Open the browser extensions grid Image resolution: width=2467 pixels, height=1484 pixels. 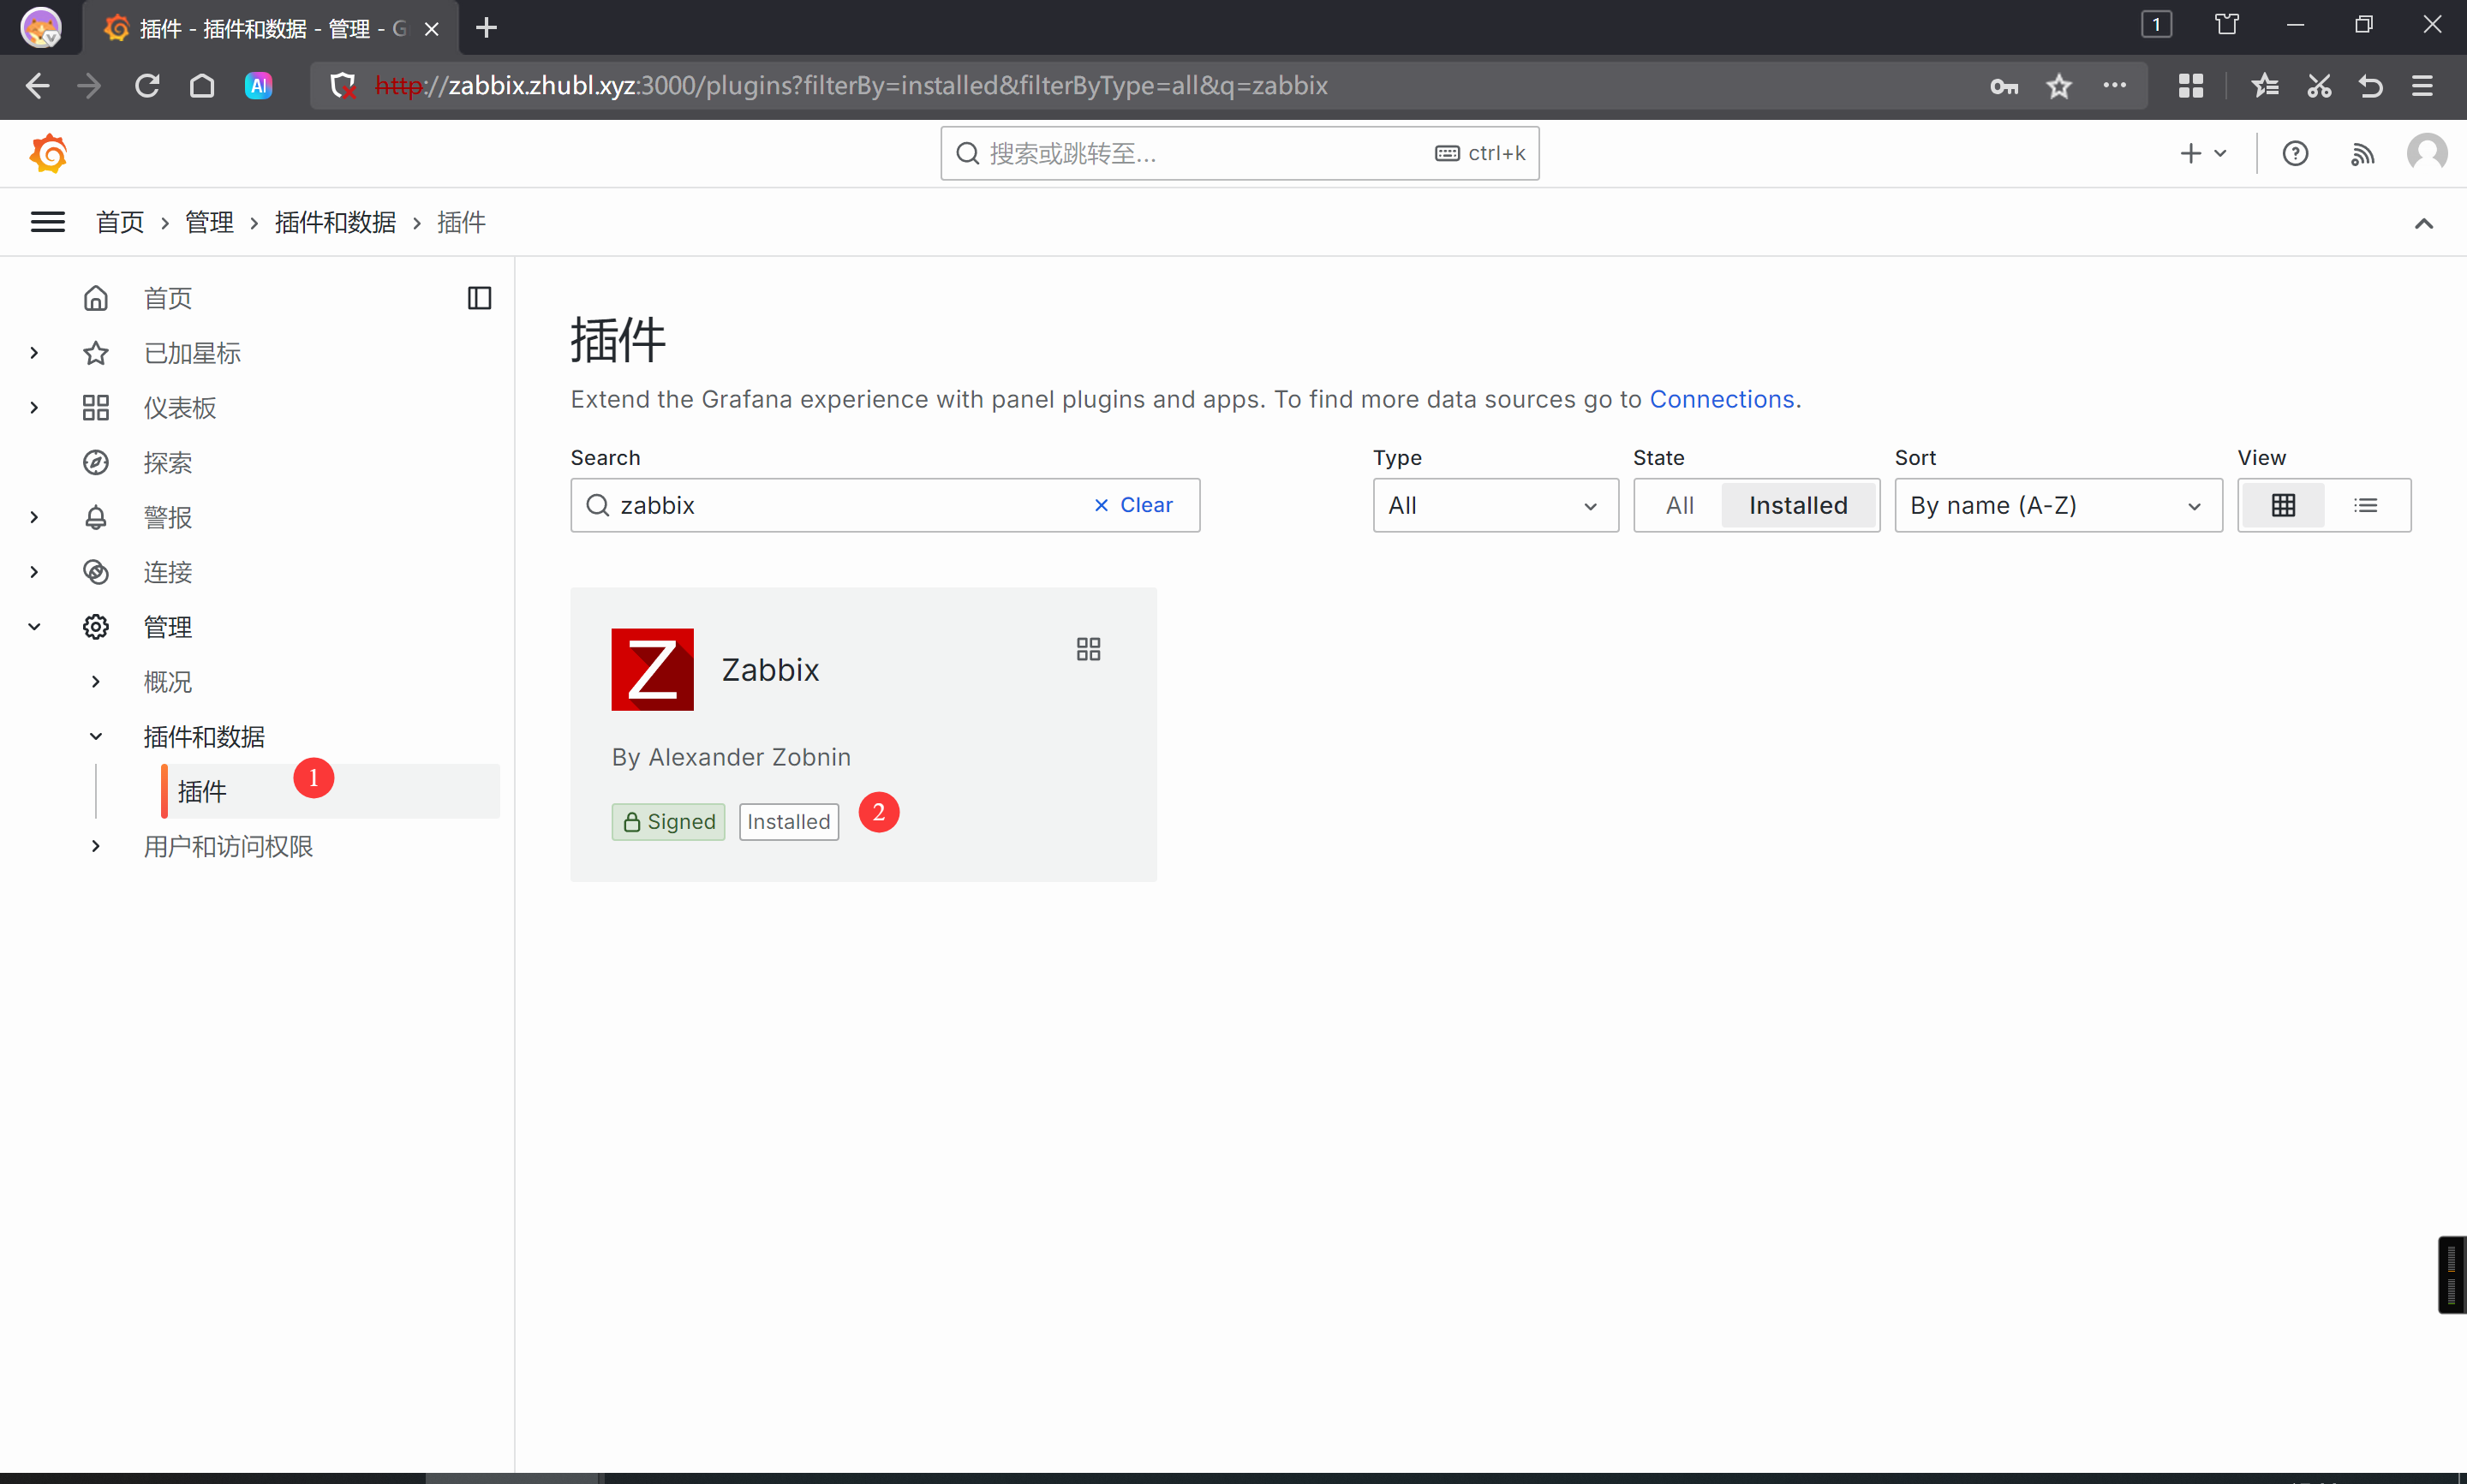(2191, 86)
